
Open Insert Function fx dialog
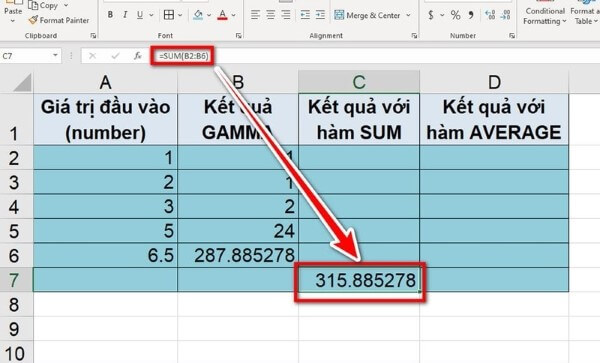138,56
